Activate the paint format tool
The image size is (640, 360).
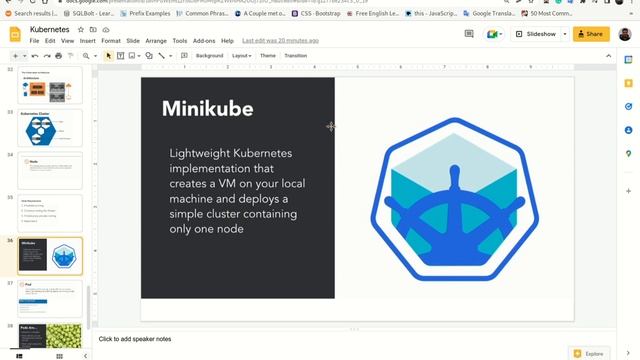pos(70,56)
